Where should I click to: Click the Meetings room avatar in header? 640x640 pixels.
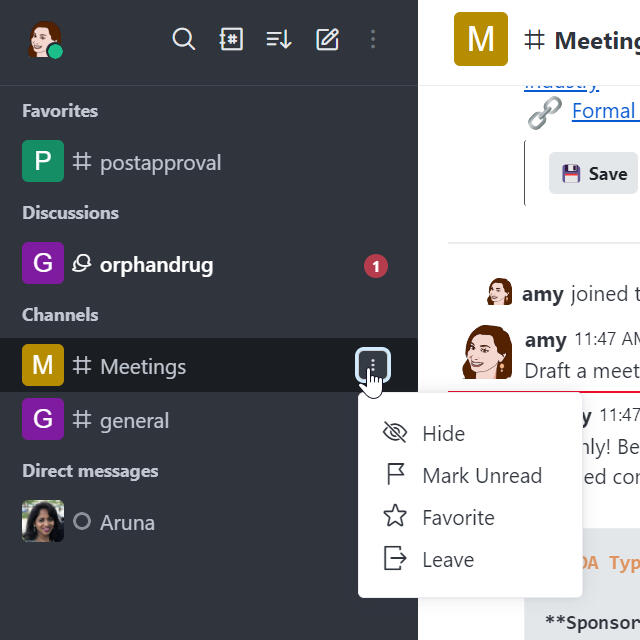(x=481, y=39)
